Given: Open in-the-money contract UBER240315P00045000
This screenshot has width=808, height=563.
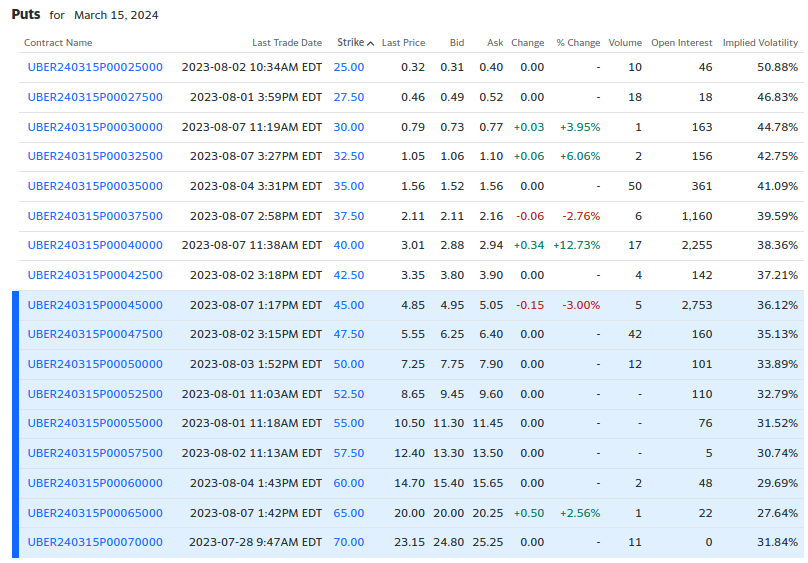Looking at the screenshot, I should pos(95,305).
